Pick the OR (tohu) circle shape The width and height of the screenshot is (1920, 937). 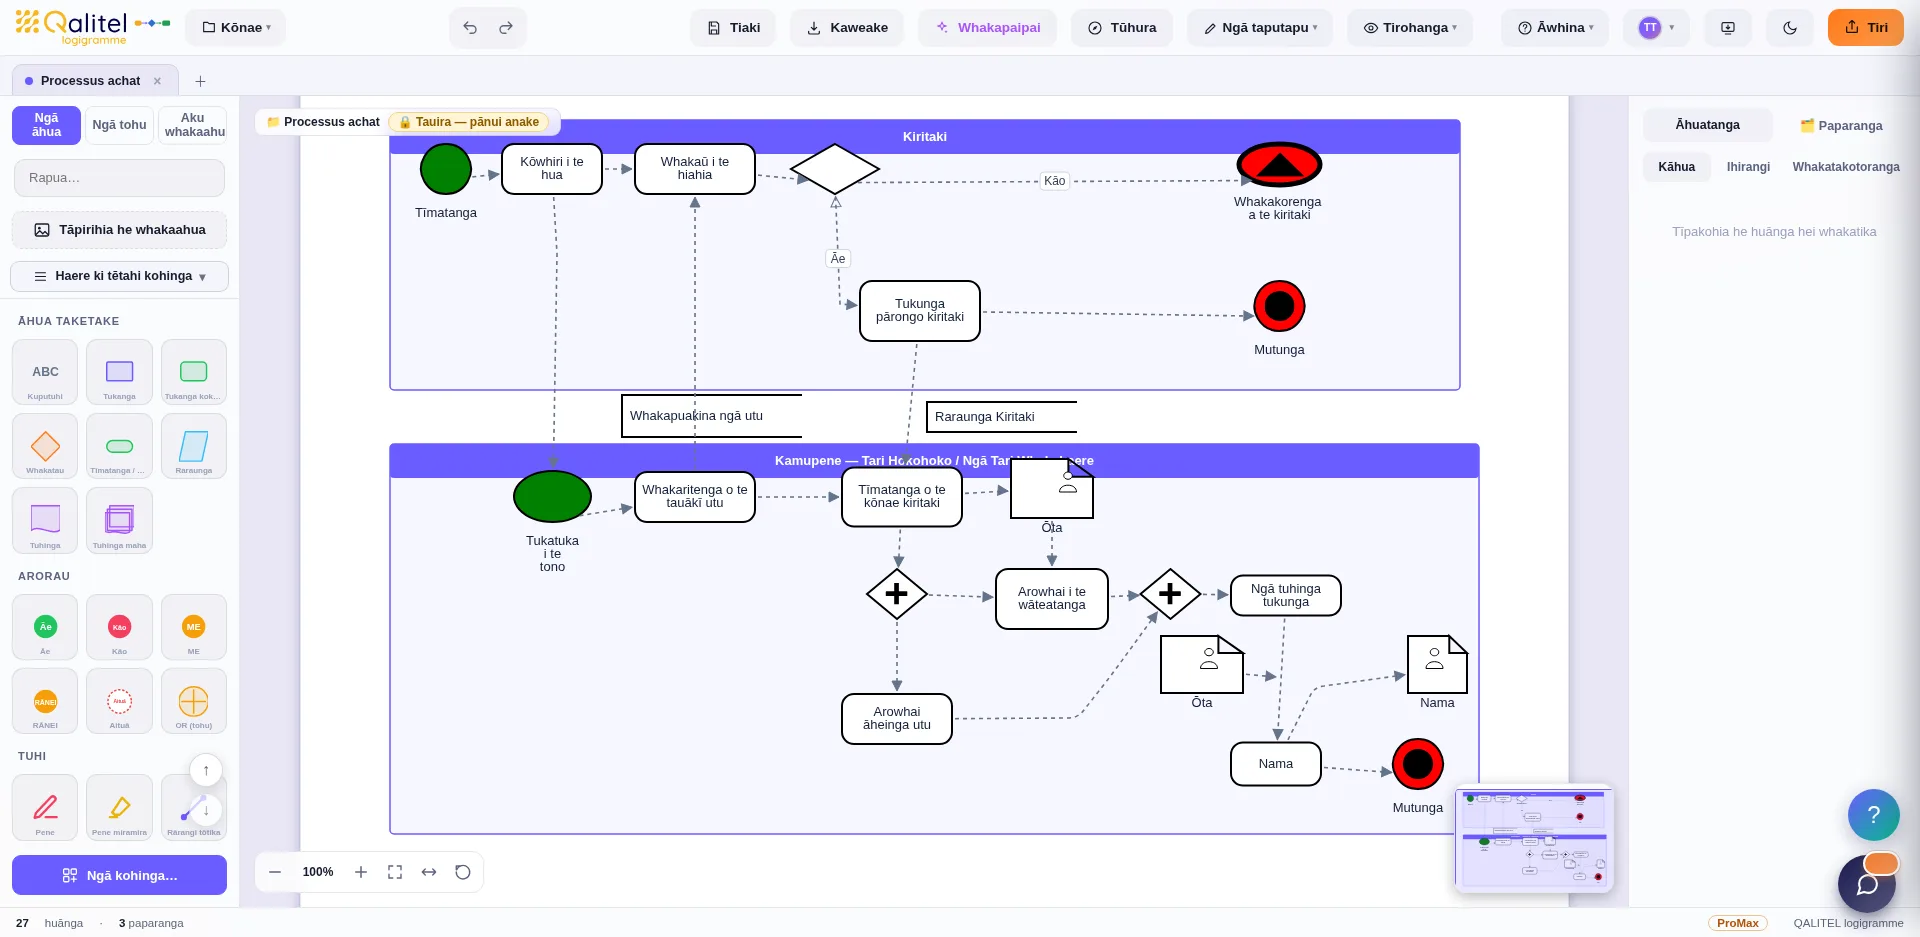coord(193,701)
